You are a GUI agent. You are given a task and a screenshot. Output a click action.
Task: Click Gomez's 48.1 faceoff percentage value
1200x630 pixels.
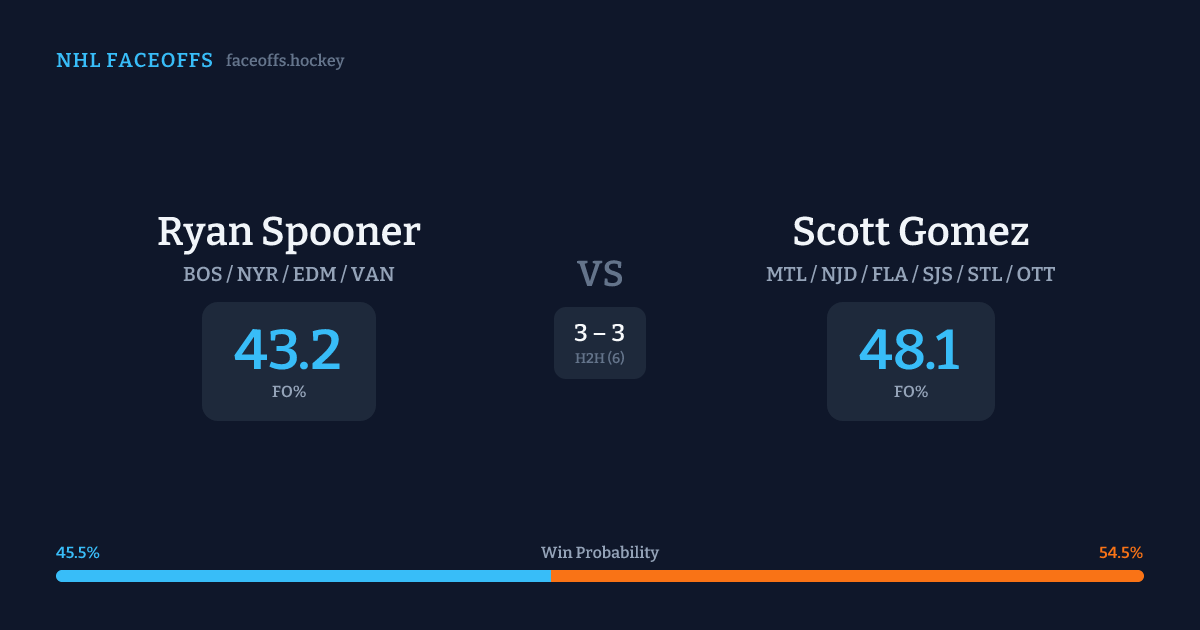pos(910,350)
